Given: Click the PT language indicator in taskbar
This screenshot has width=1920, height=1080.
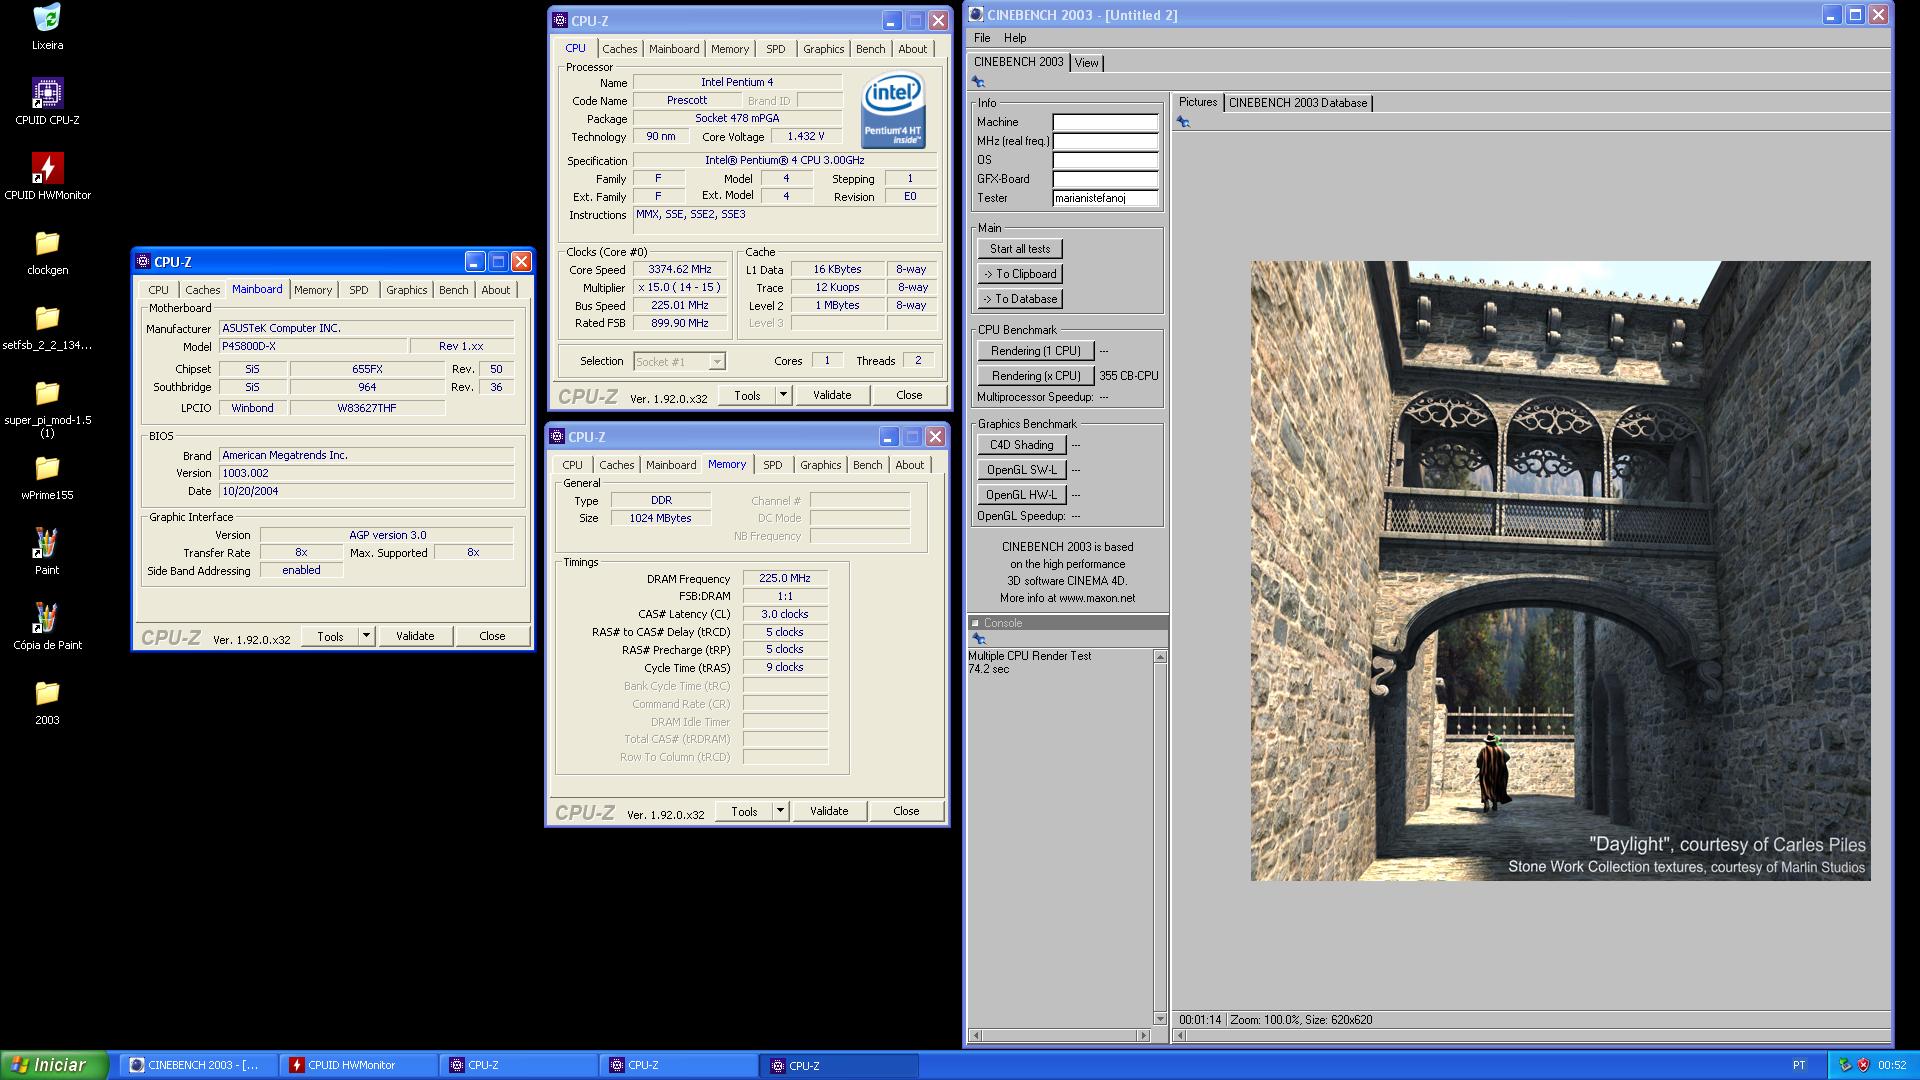Looking at the screenshot, I should 1799,1065.
